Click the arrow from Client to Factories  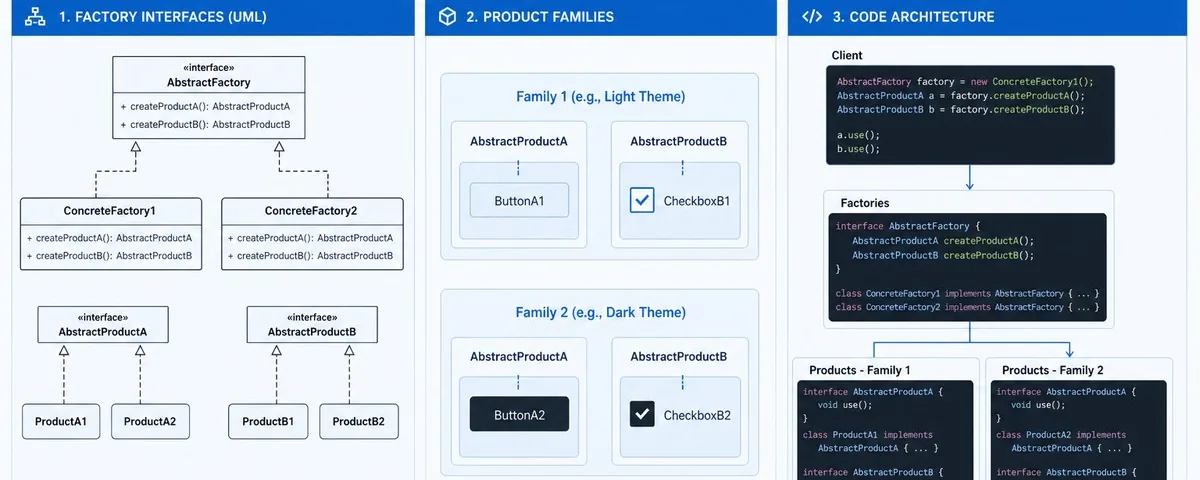pyautogui.click(x=970, y=177)
